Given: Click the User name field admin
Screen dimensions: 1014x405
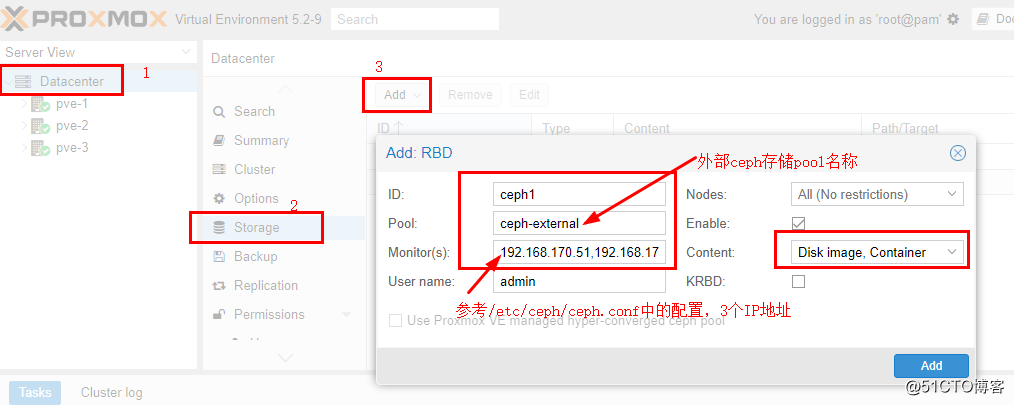Looking at the screenshot, I should pyautogui.click(x=579, y=281).
